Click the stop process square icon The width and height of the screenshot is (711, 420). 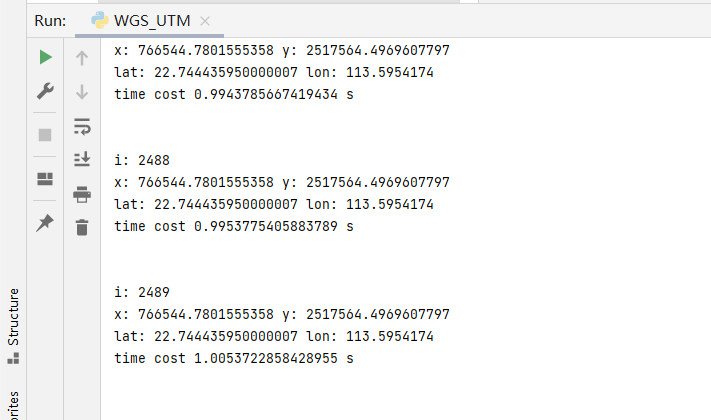pos(45,135)
